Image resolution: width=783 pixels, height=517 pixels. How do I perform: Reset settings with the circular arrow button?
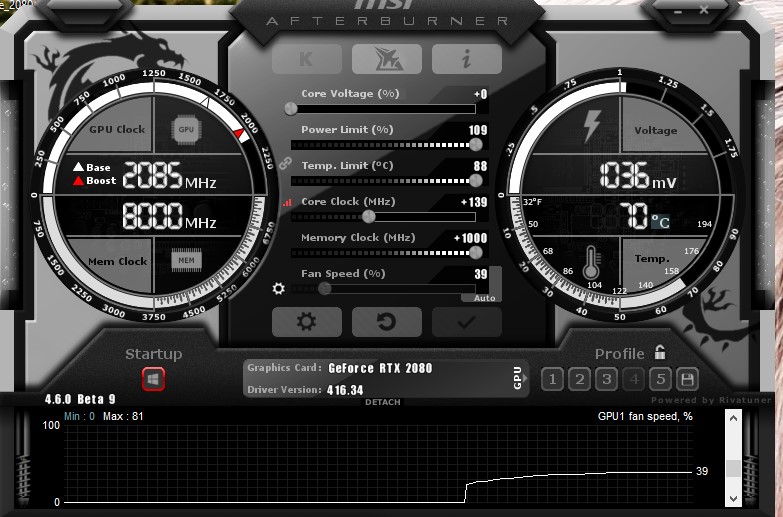click(x=387, y=322)
